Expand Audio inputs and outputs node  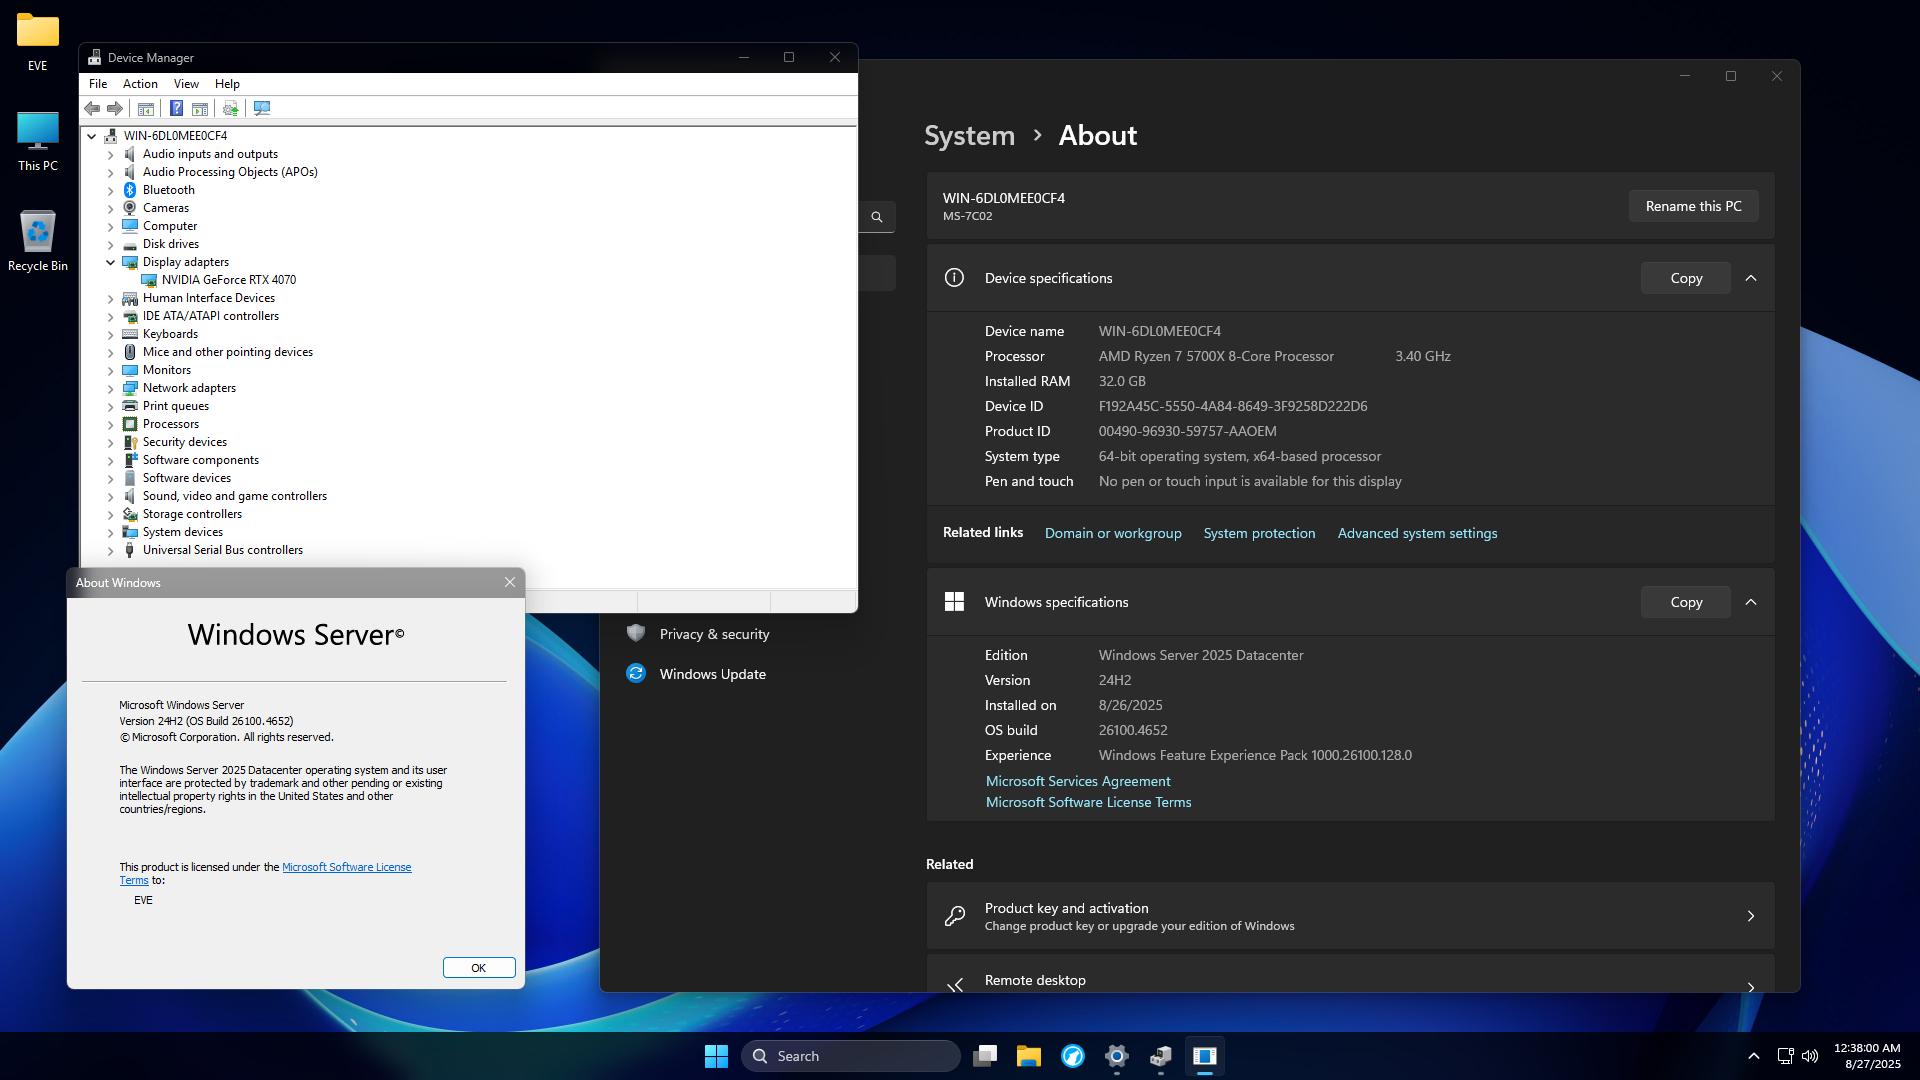(111, 155)
